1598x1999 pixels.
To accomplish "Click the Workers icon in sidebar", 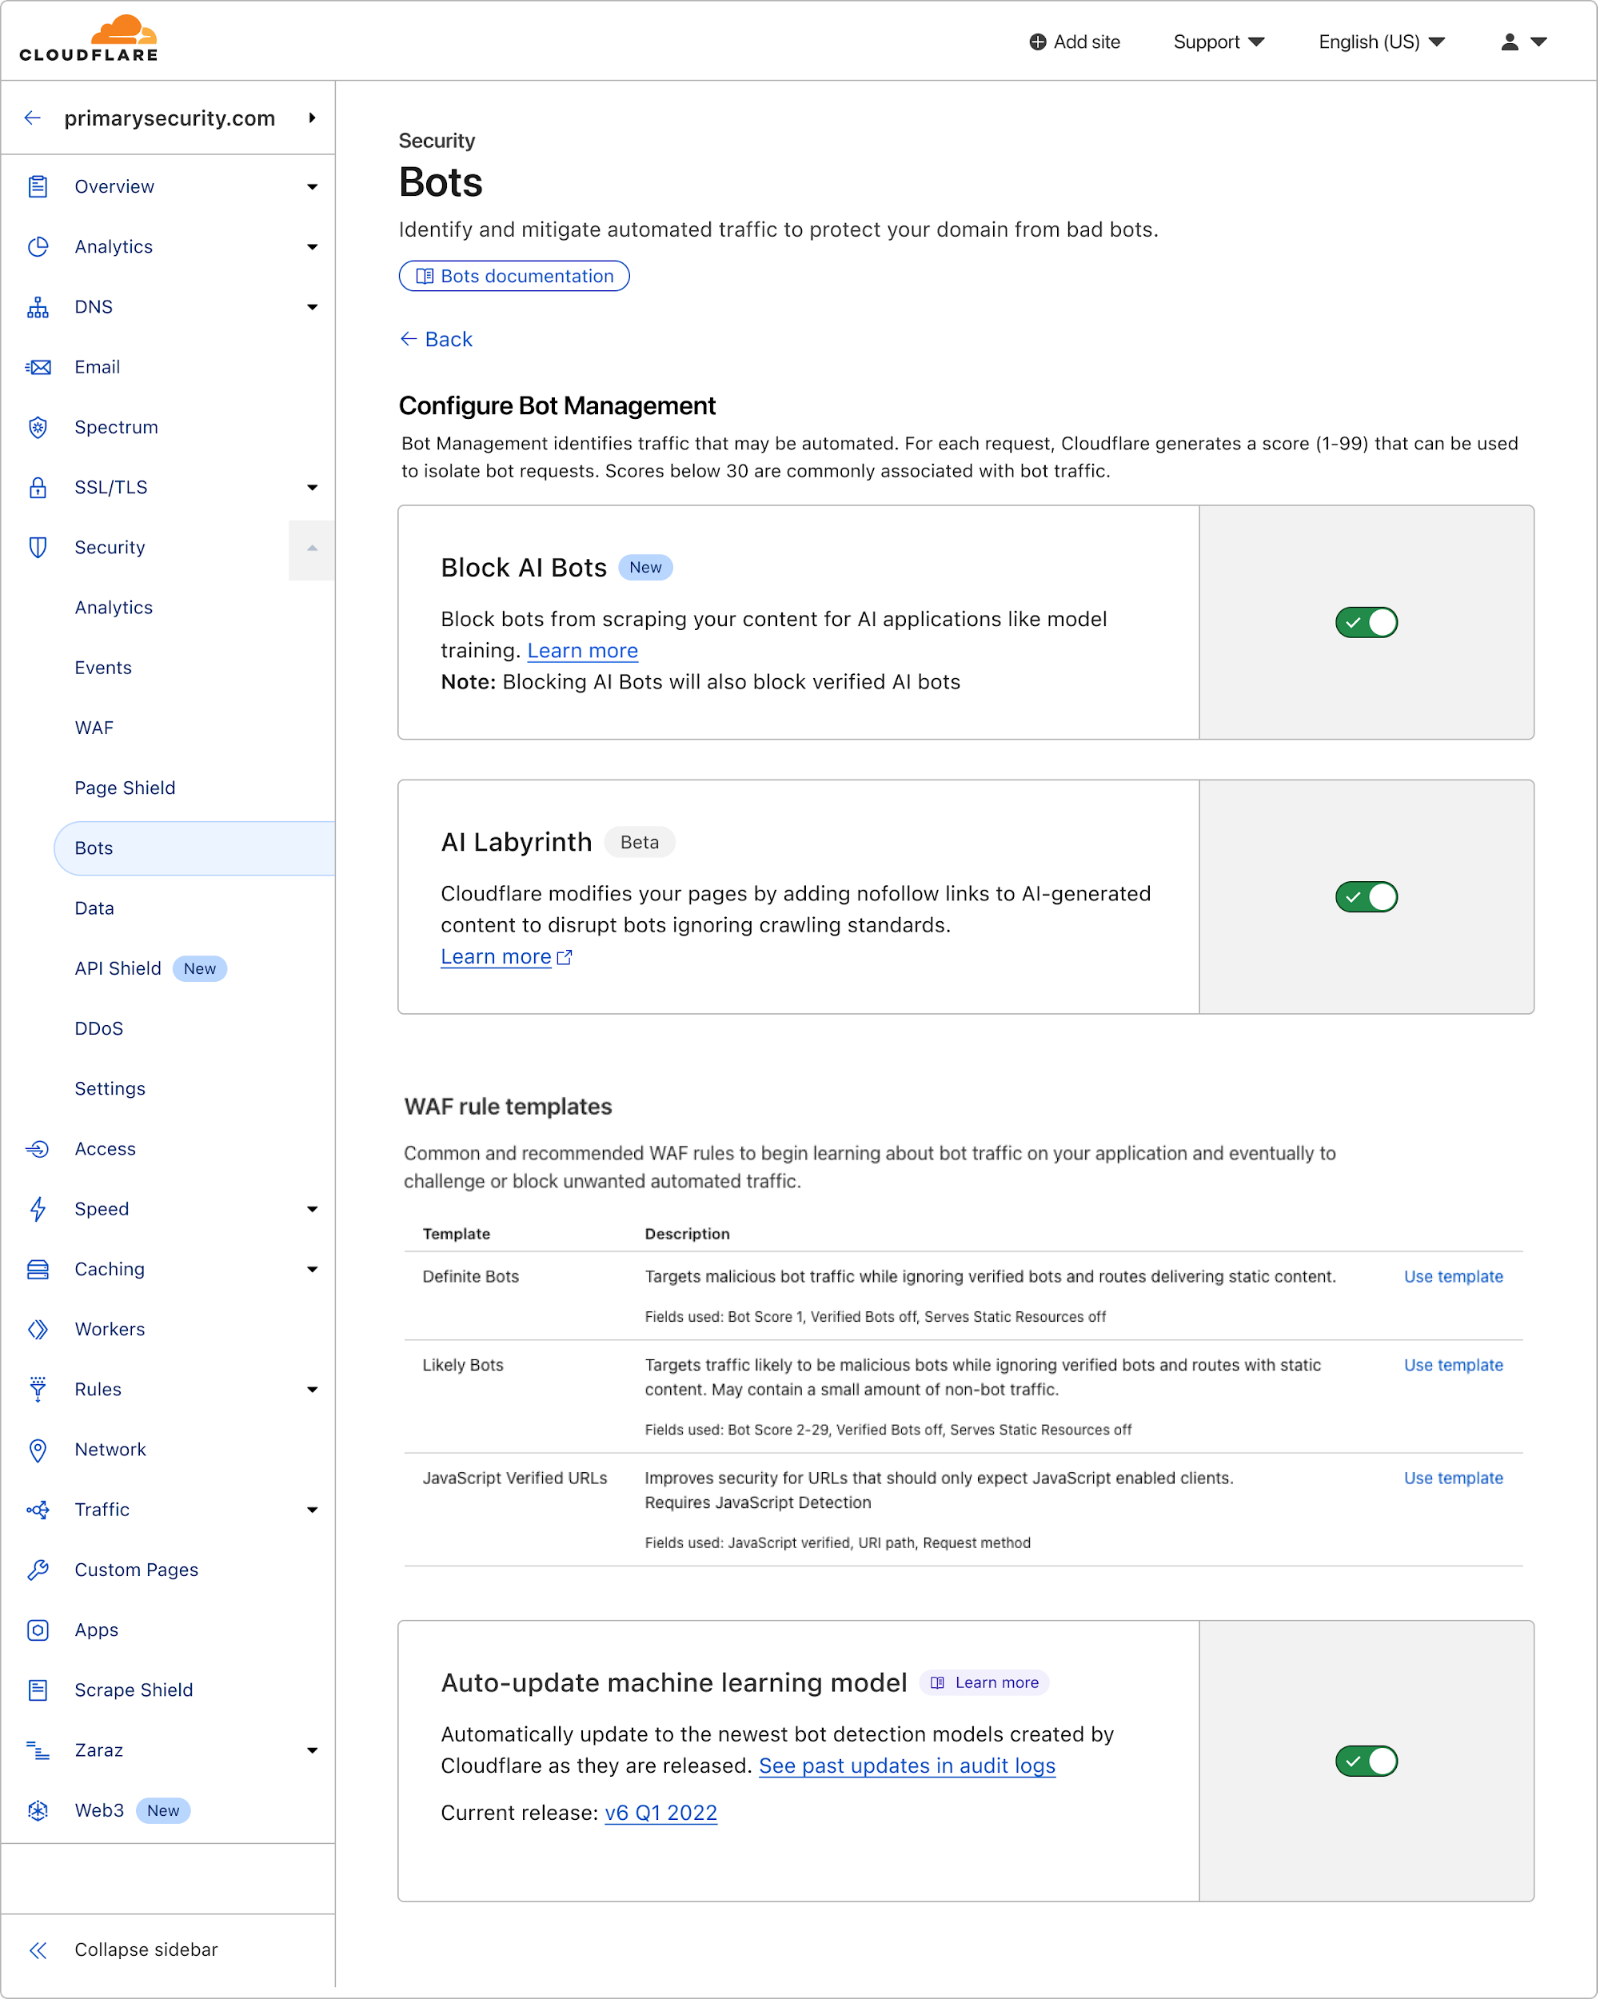I will pyautogui.click(x=38, y=1329).
